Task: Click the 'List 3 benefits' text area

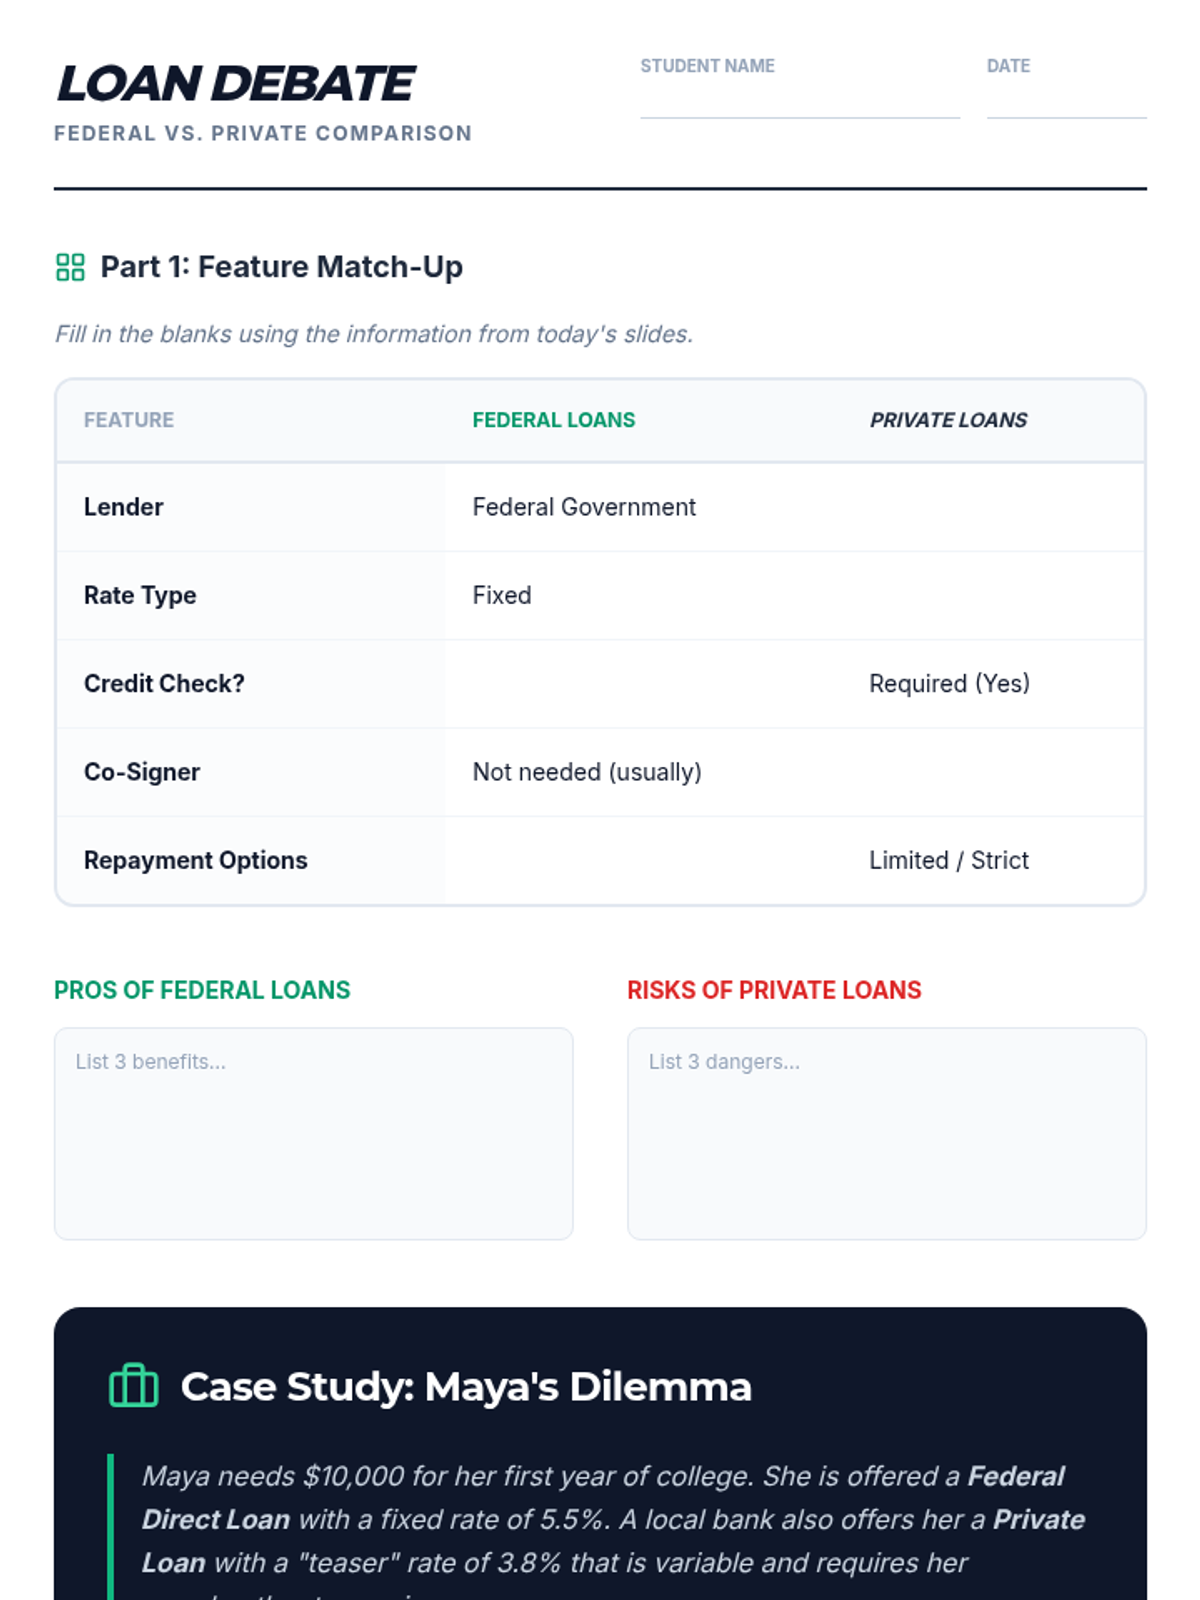Action: coord(314,1134)
